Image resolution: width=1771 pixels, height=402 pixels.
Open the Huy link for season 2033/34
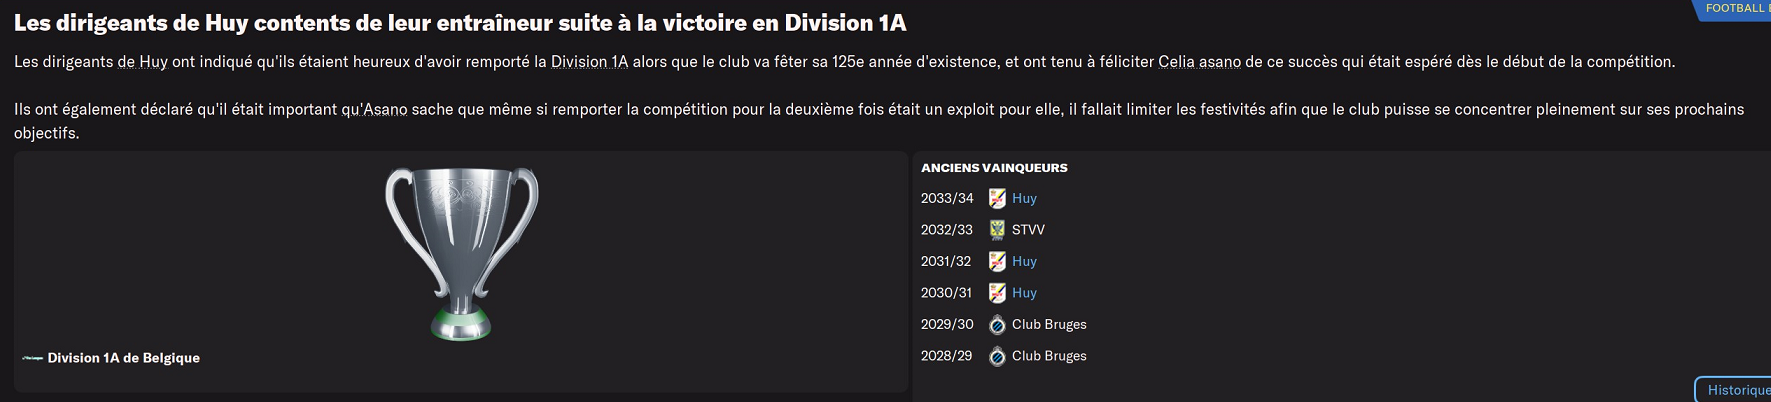tap(1024, 198)
